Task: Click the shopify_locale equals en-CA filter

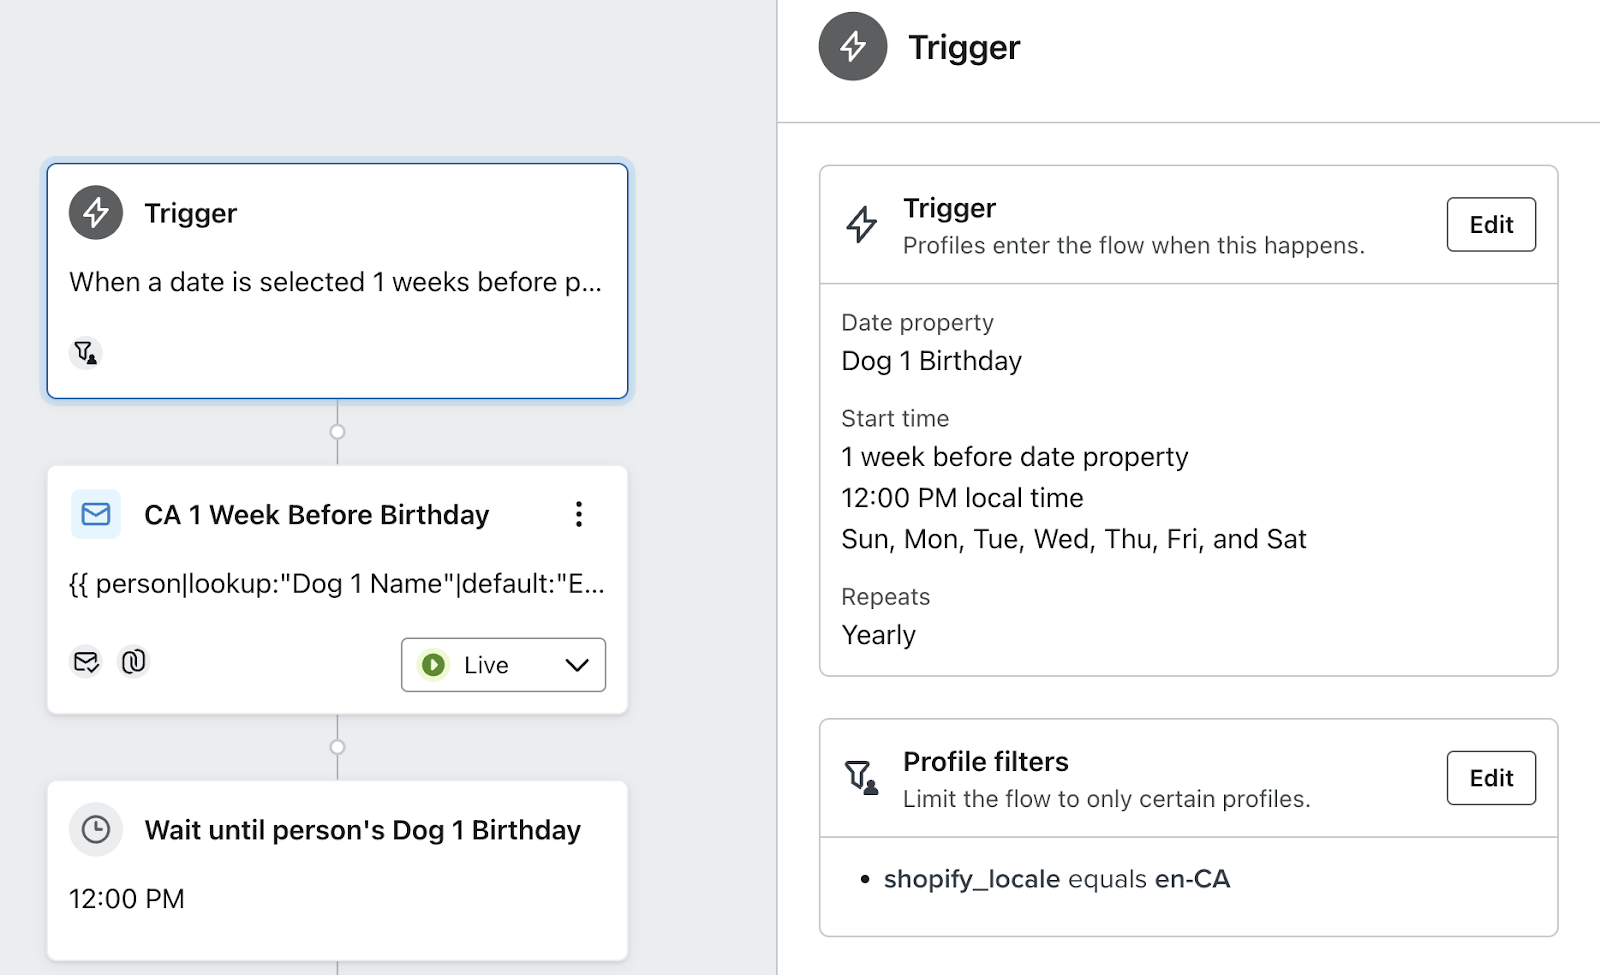Action: pos(1056,879)
